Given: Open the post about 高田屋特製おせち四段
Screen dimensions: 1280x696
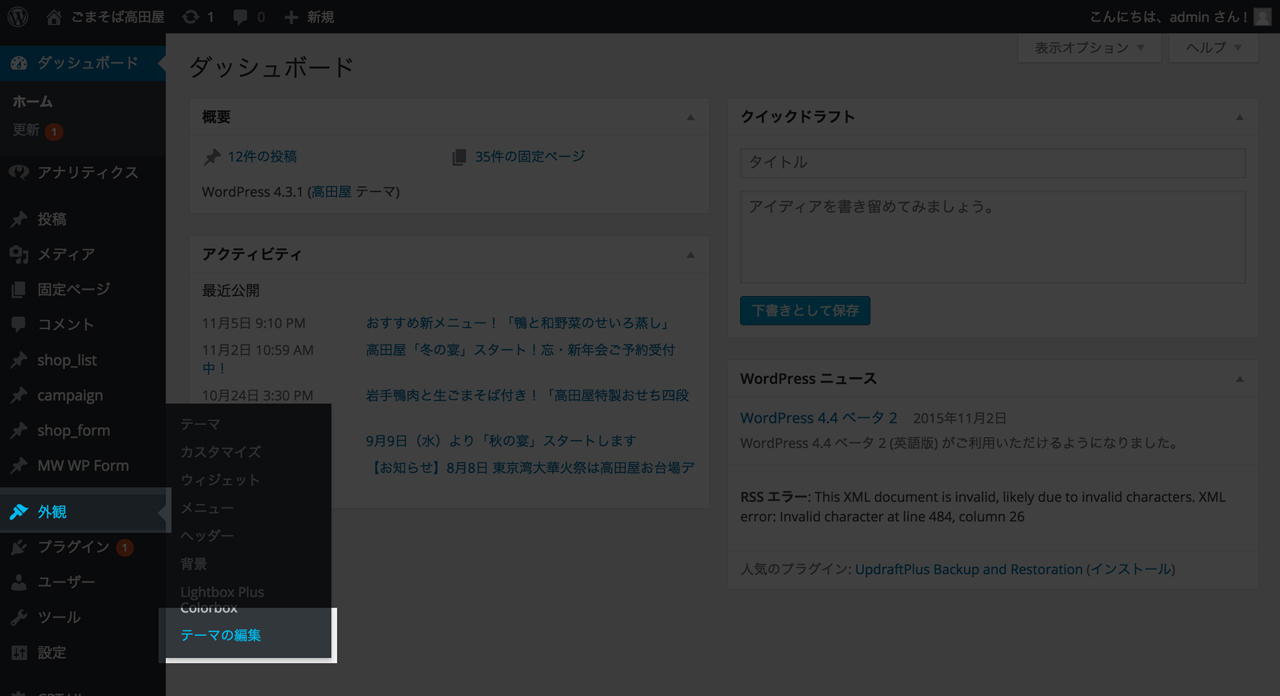Looking at the screenshot, I should (x=527, y=395).
